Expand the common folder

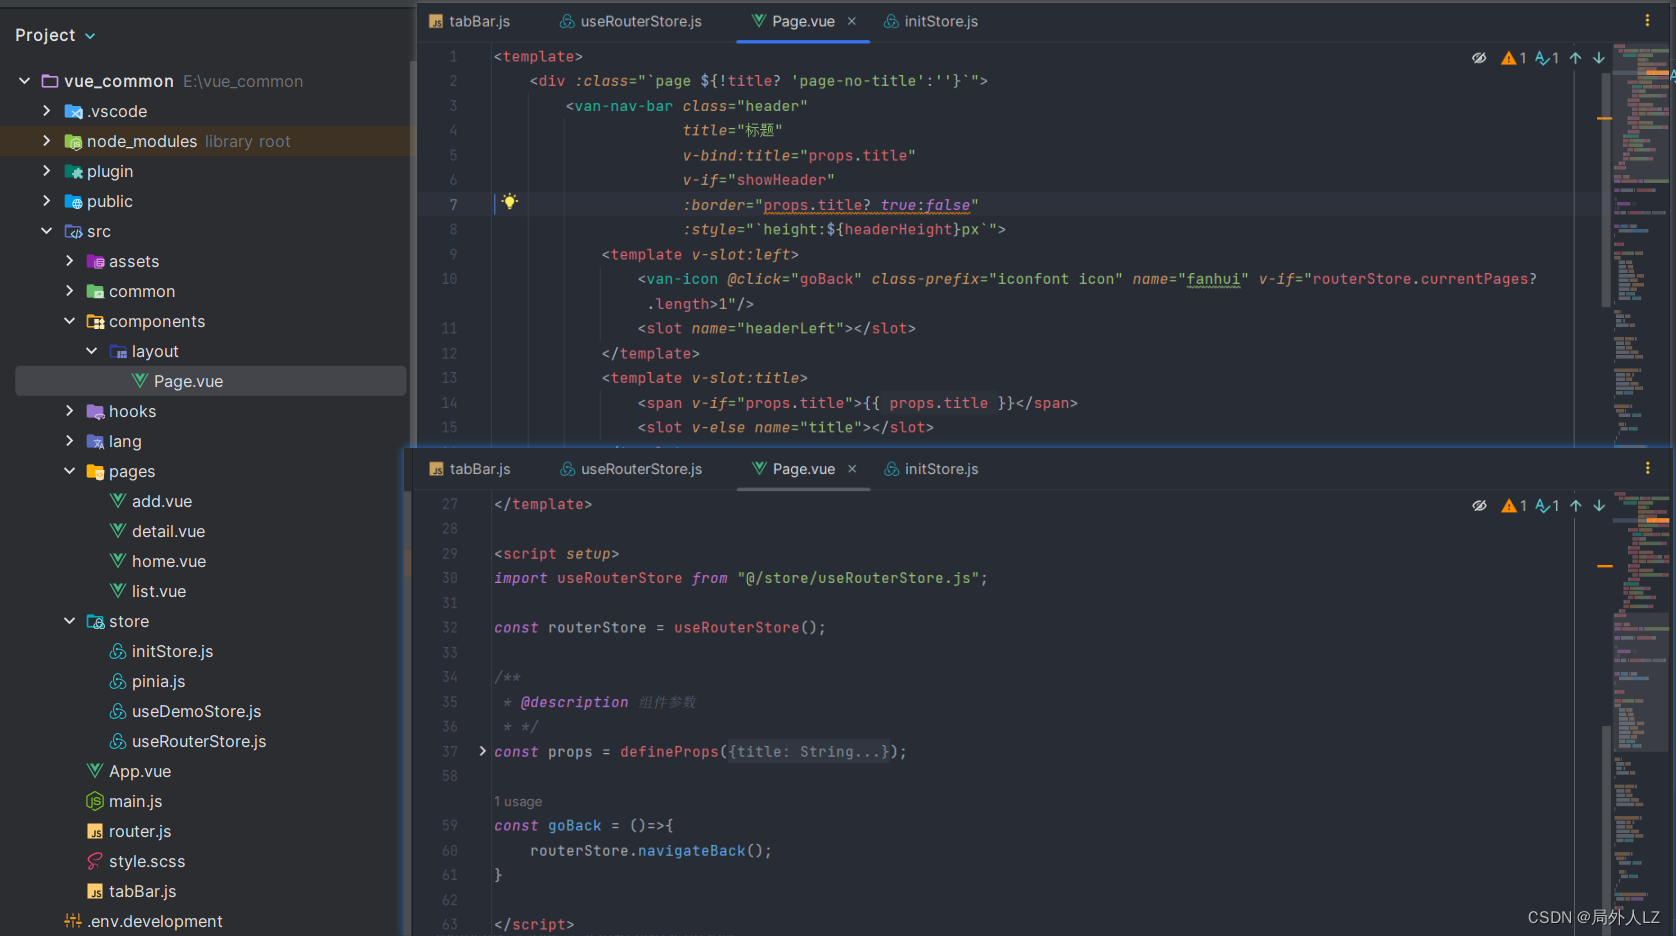69,291
